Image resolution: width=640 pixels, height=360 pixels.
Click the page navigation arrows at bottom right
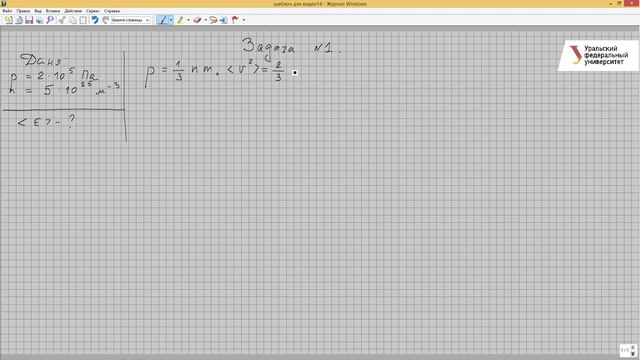633,350
